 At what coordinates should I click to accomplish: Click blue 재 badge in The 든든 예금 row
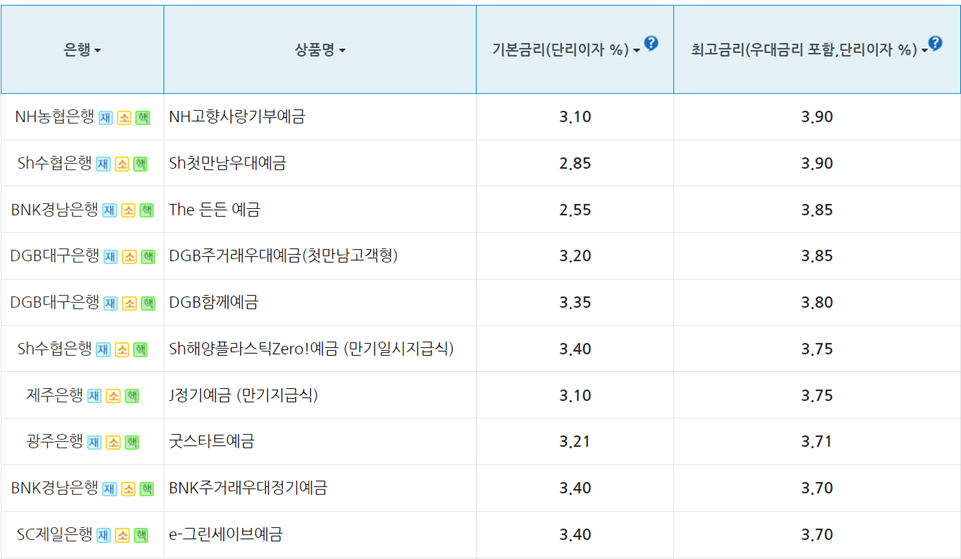click(x=109, y=211)
